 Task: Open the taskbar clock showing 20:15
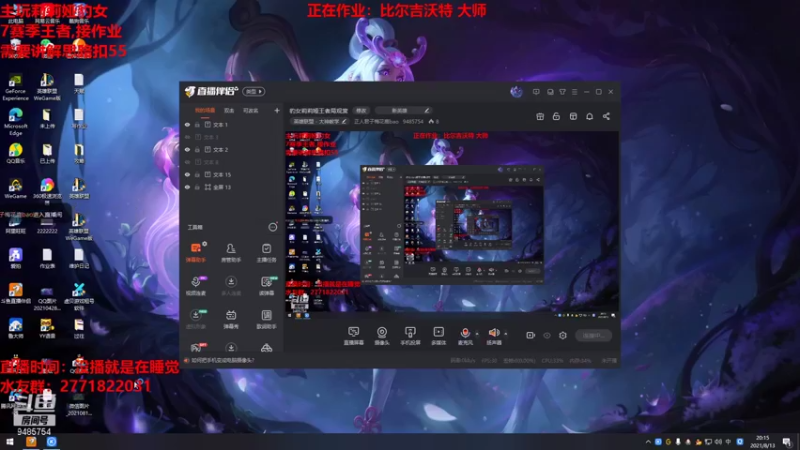(762, 442)
